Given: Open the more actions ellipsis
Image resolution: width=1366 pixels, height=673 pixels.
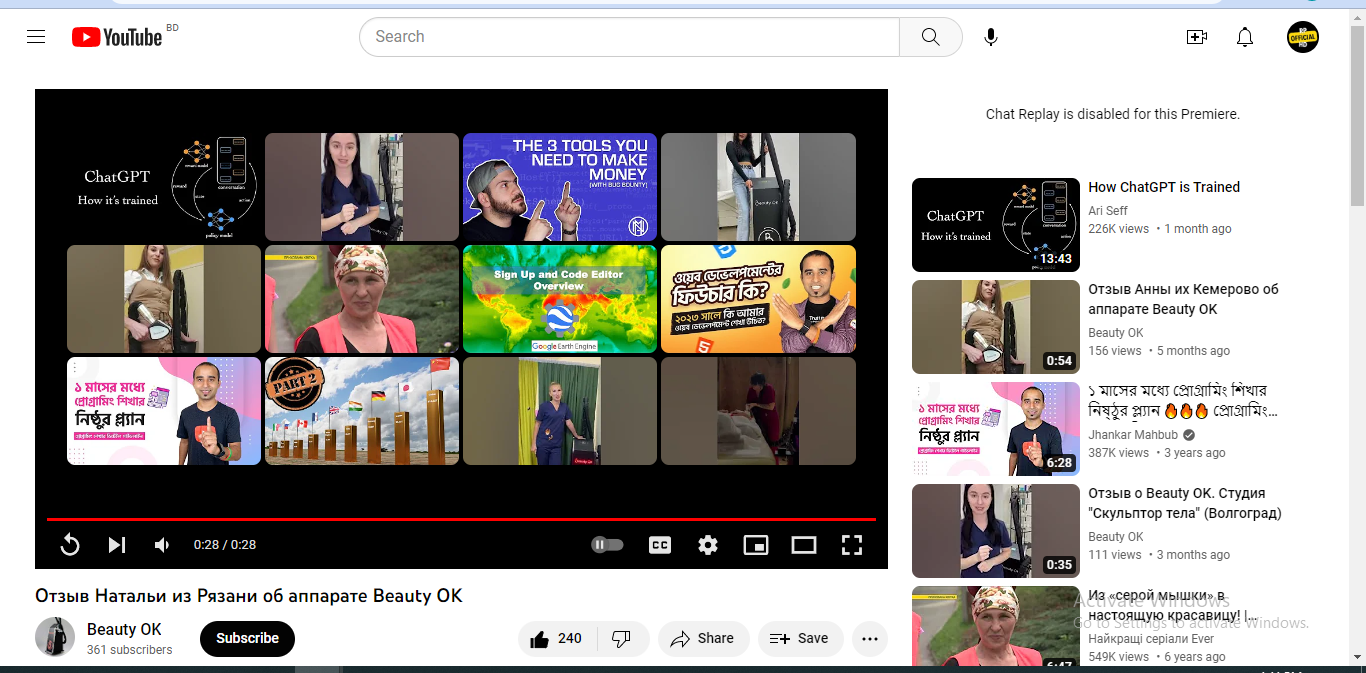Looking at the screenshot, I should (870, 639).
